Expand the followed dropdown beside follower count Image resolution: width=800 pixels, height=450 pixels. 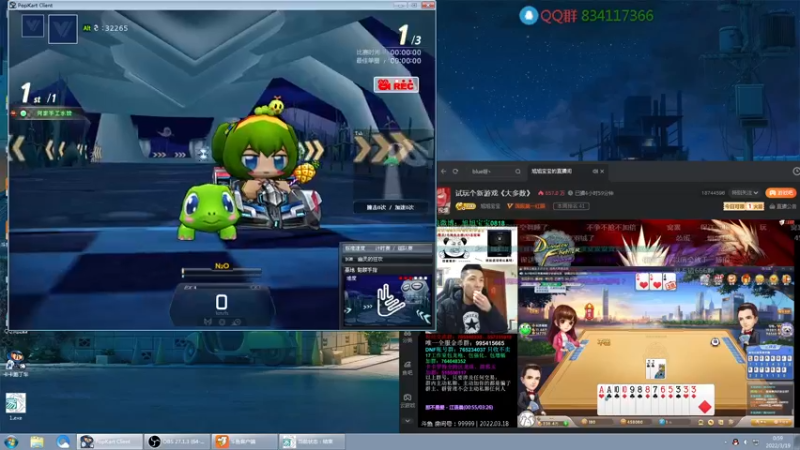click(x=744, y=193)
